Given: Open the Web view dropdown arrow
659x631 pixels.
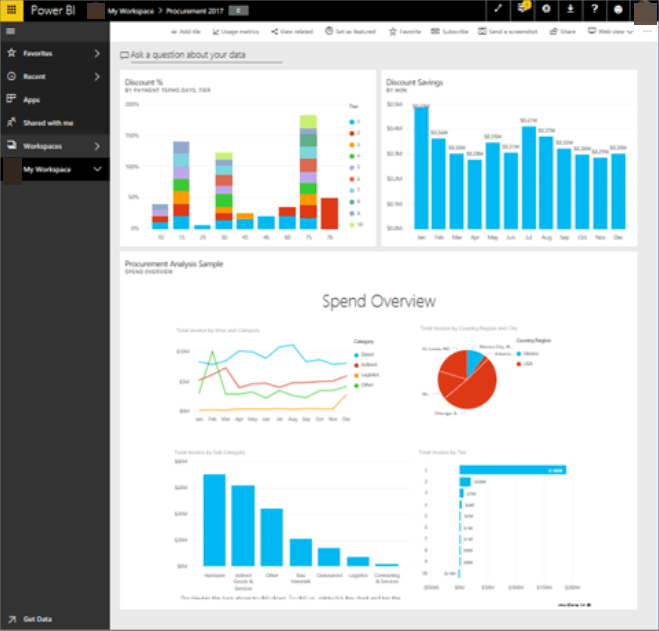Looking at the screenshot, I should [630, 32].
